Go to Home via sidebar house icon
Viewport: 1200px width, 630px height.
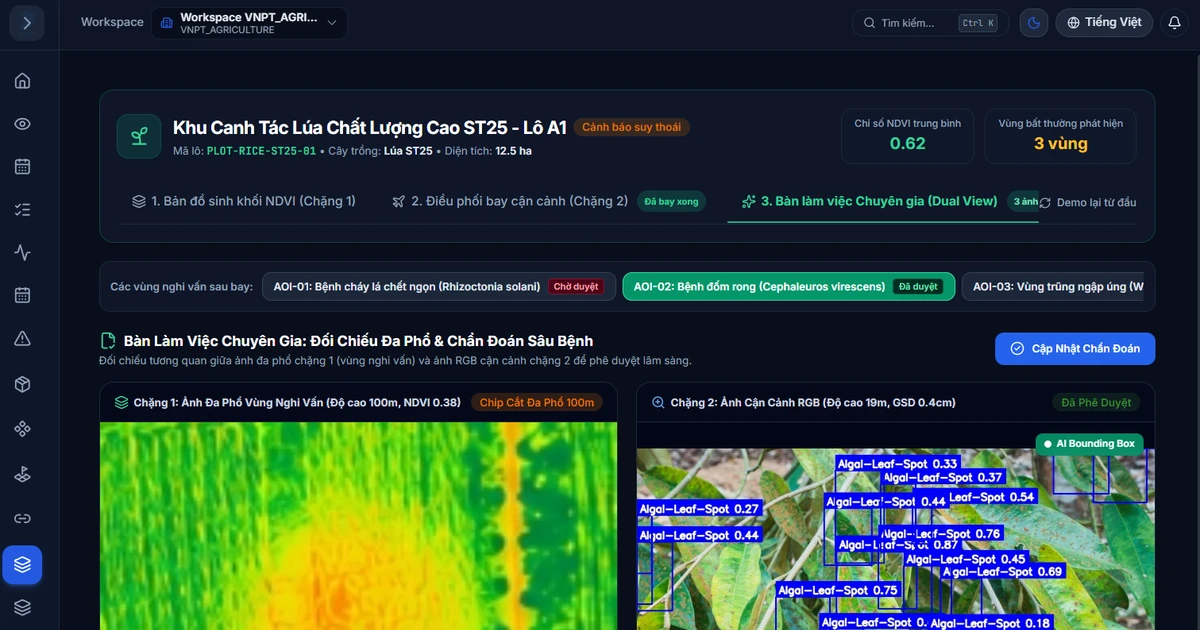tap(22, 80)
